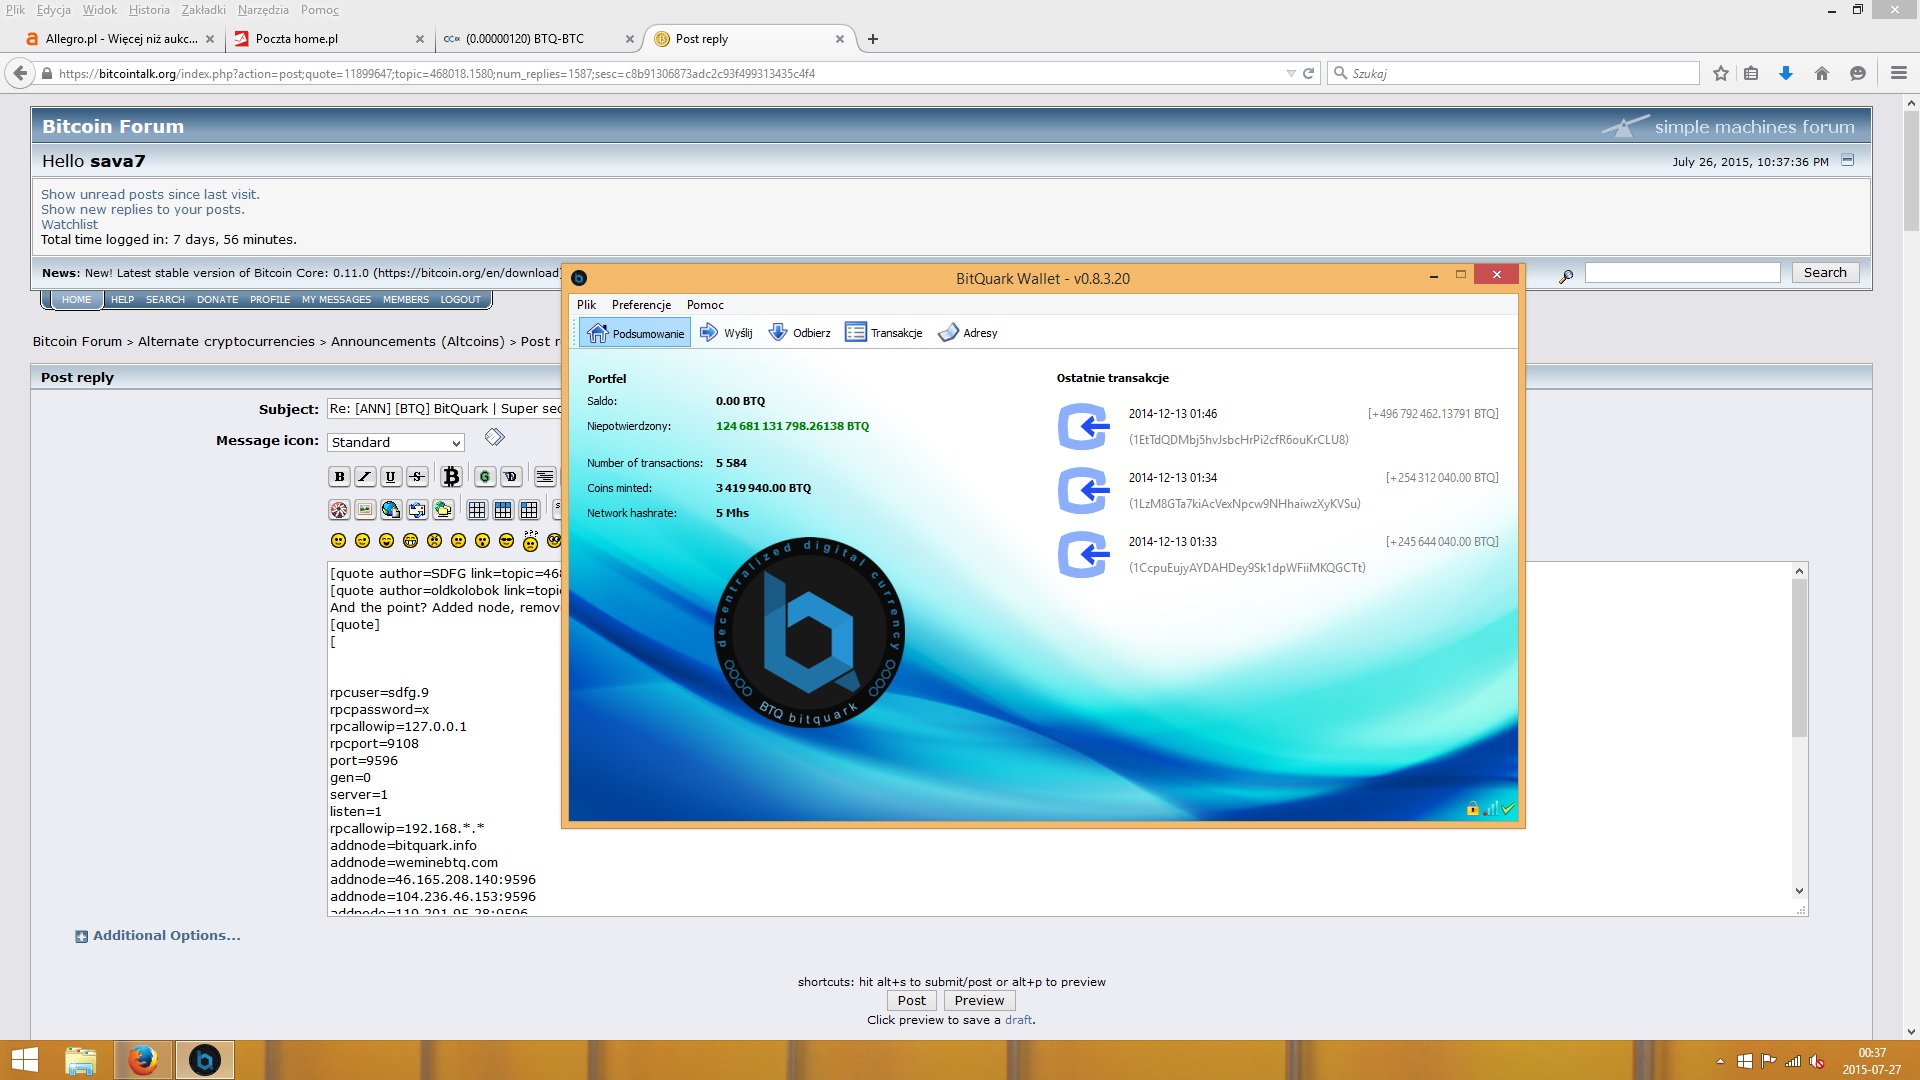Insert table row with blue-top grid icon
The width and height of the screenshot is (1920, 1080).
[503, 510]
